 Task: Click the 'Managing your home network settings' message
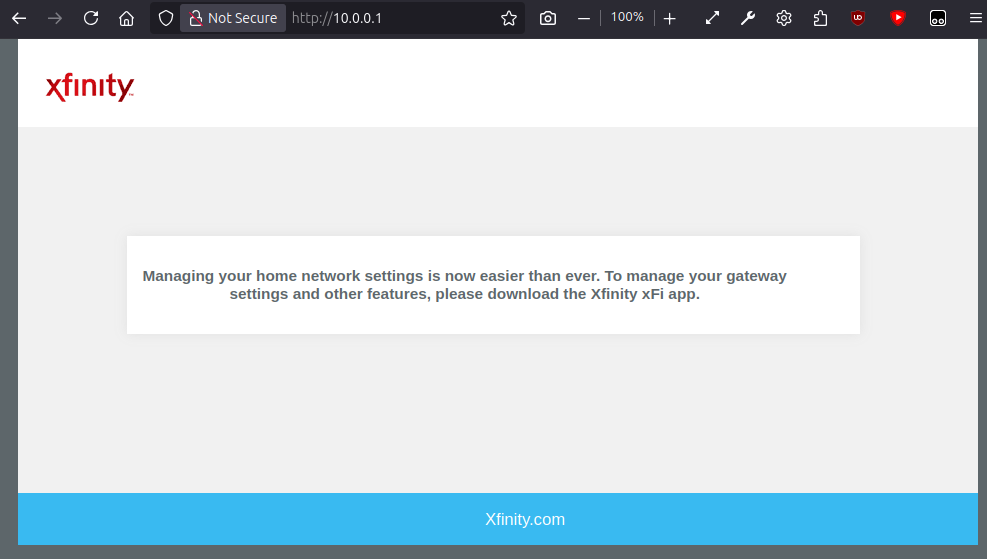click(x=465, y=285)
